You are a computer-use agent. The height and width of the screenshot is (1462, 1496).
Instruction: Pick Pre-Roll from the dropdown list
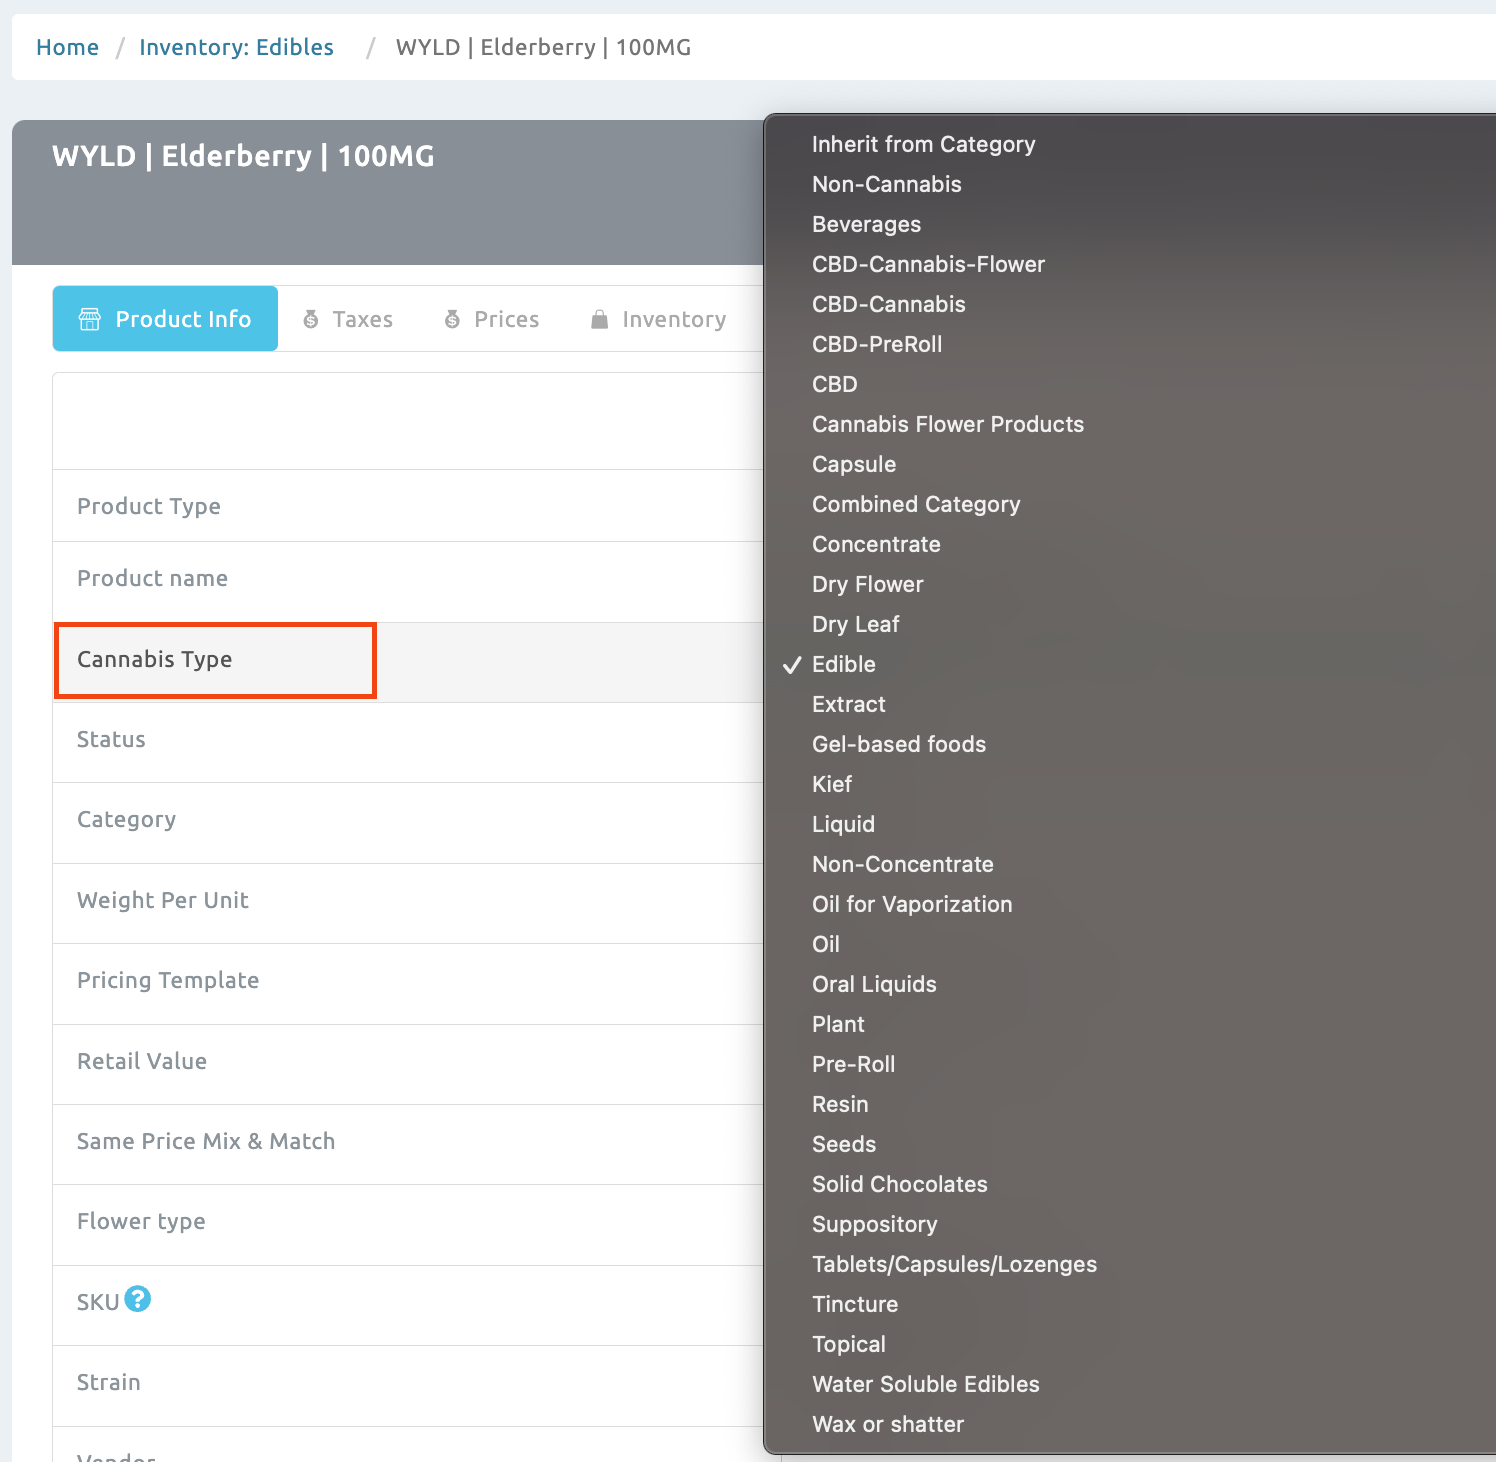click(x=853, y=1064)
